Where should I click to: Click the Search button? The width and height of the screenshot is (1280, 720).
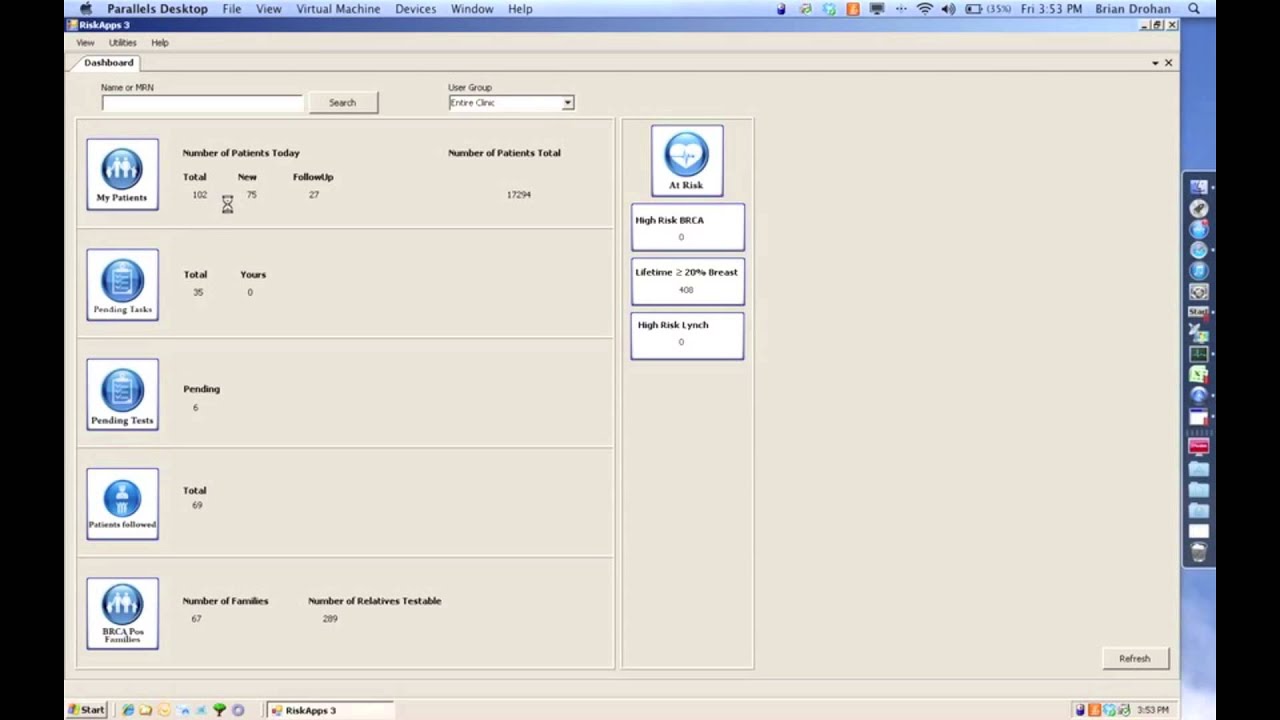(x=343, y=103)
